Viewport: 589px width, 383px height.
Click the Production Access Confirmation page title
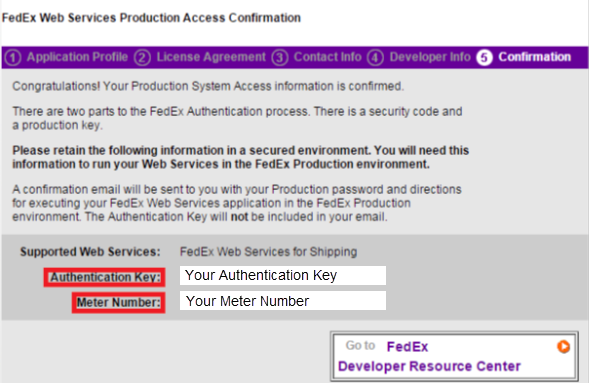tap(151, 18)
